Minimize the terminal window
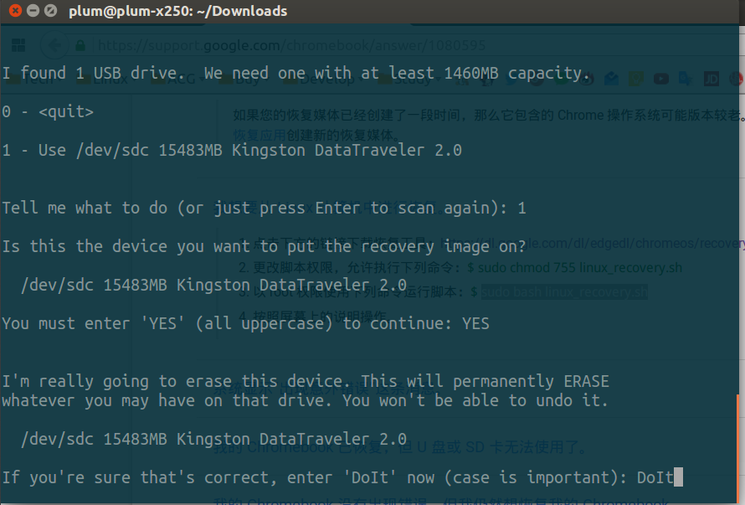The height and width of the screenshot is (505, 745). [x=32, y=11]
